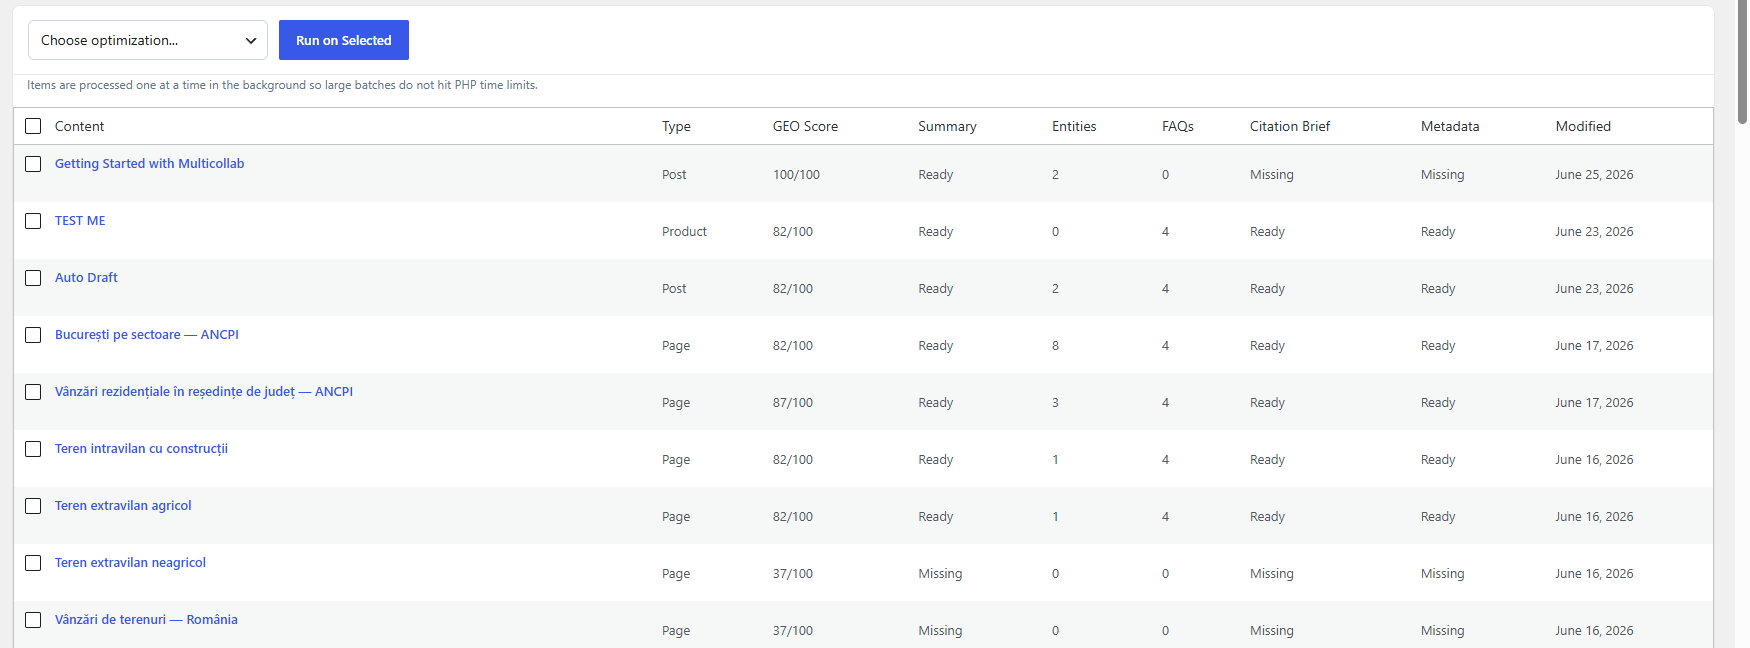
Task: Check the București pe sectoare — ANCPI row
Action: pos(33,335)
